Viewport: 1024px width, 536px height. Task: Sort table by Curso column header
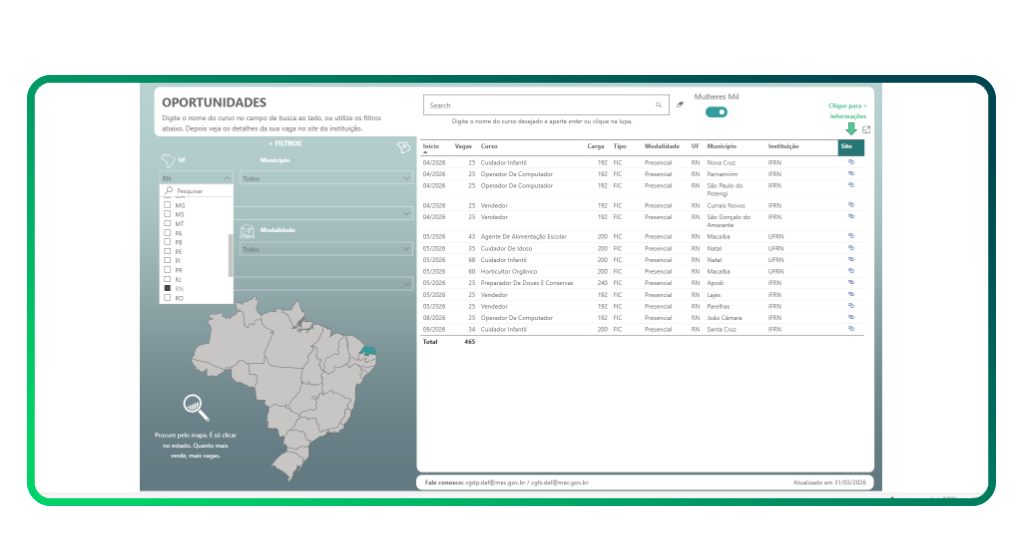pyautogui.click(x=489, y=146)
